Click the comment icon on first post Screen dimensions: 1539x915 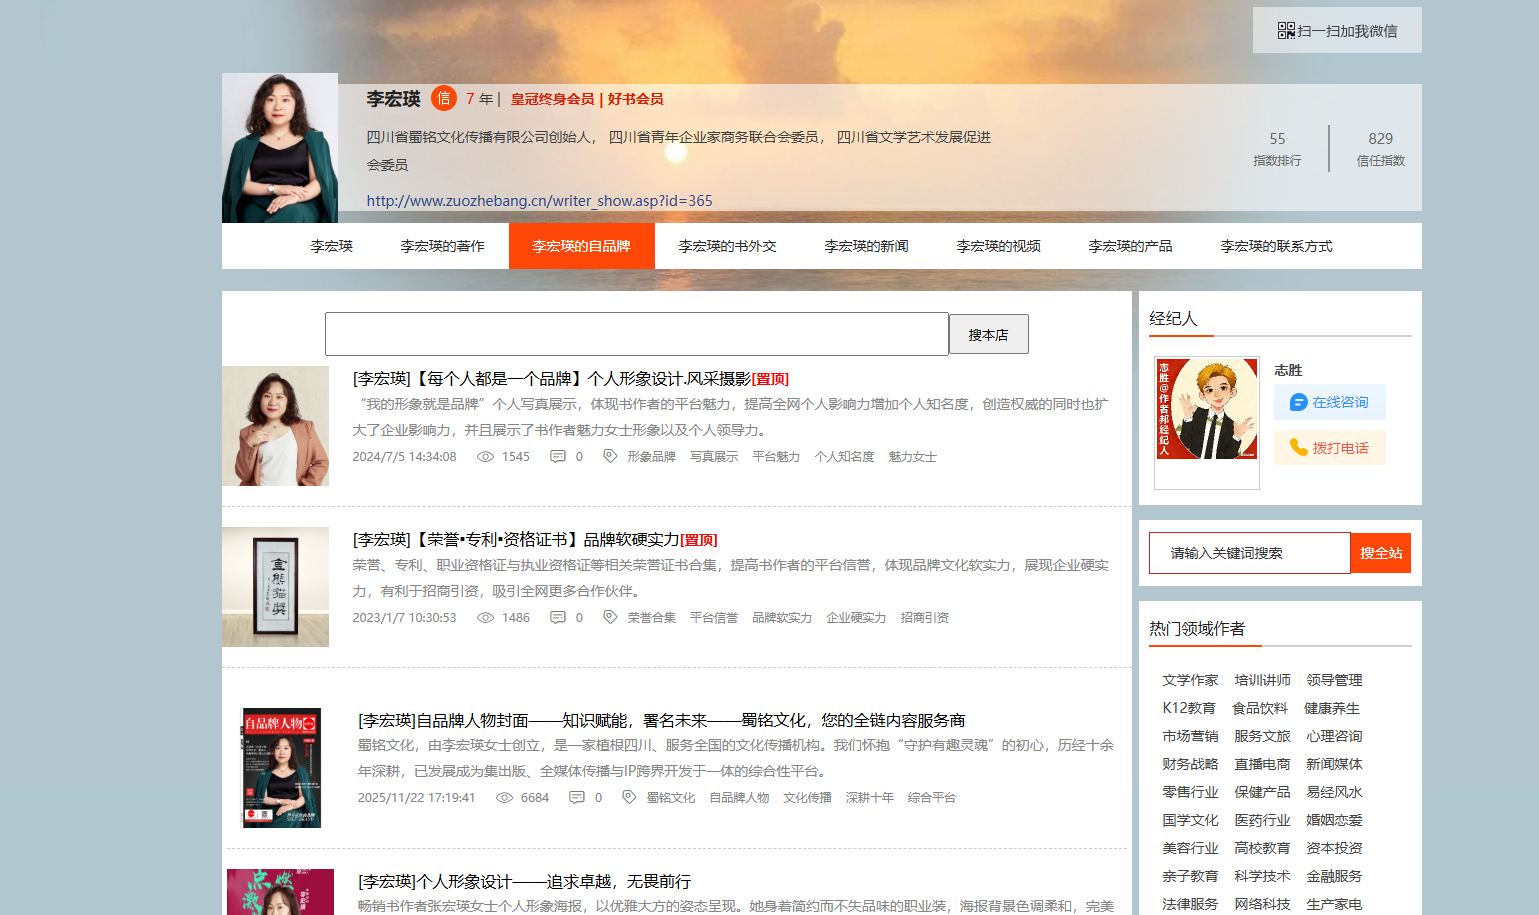[558, 457]
